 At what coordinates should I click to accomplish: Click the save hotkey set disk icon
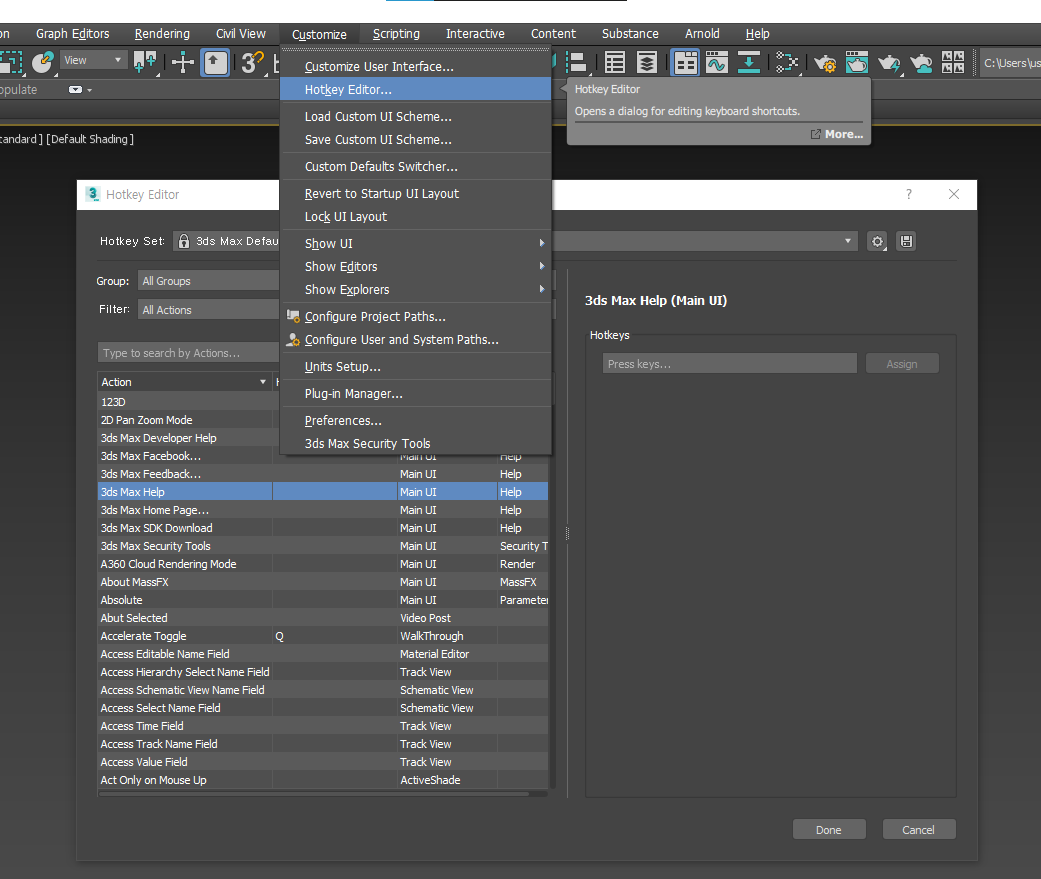pos(906,242)
